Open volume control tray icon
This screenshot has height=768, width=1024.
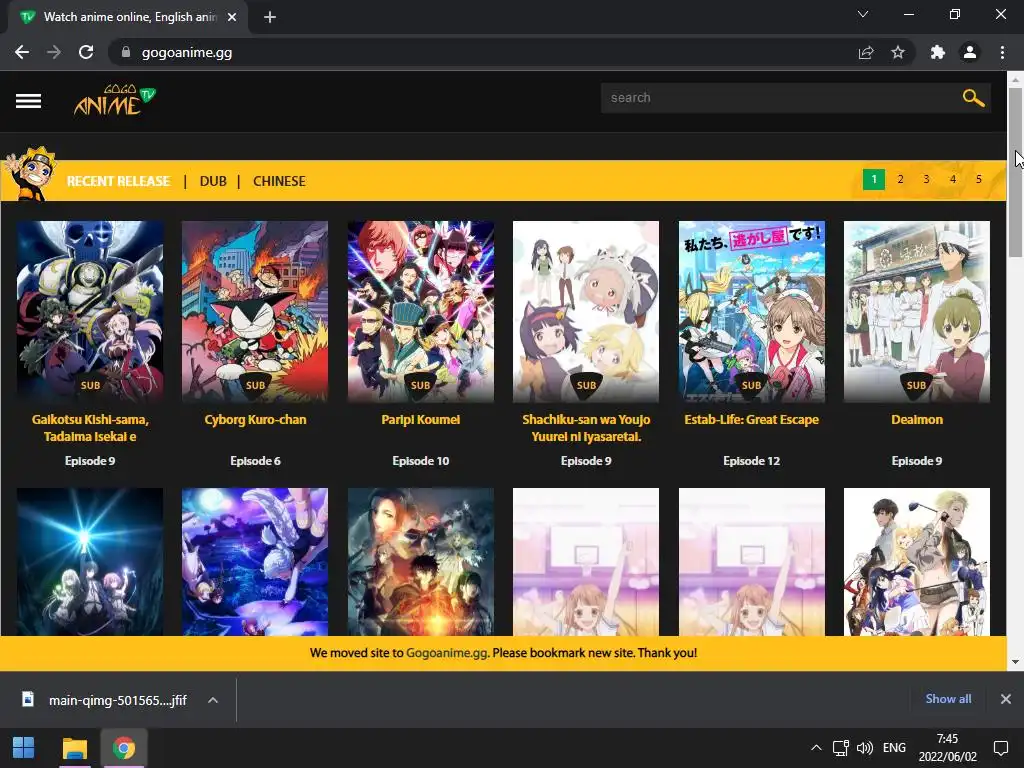coord(865,748)
